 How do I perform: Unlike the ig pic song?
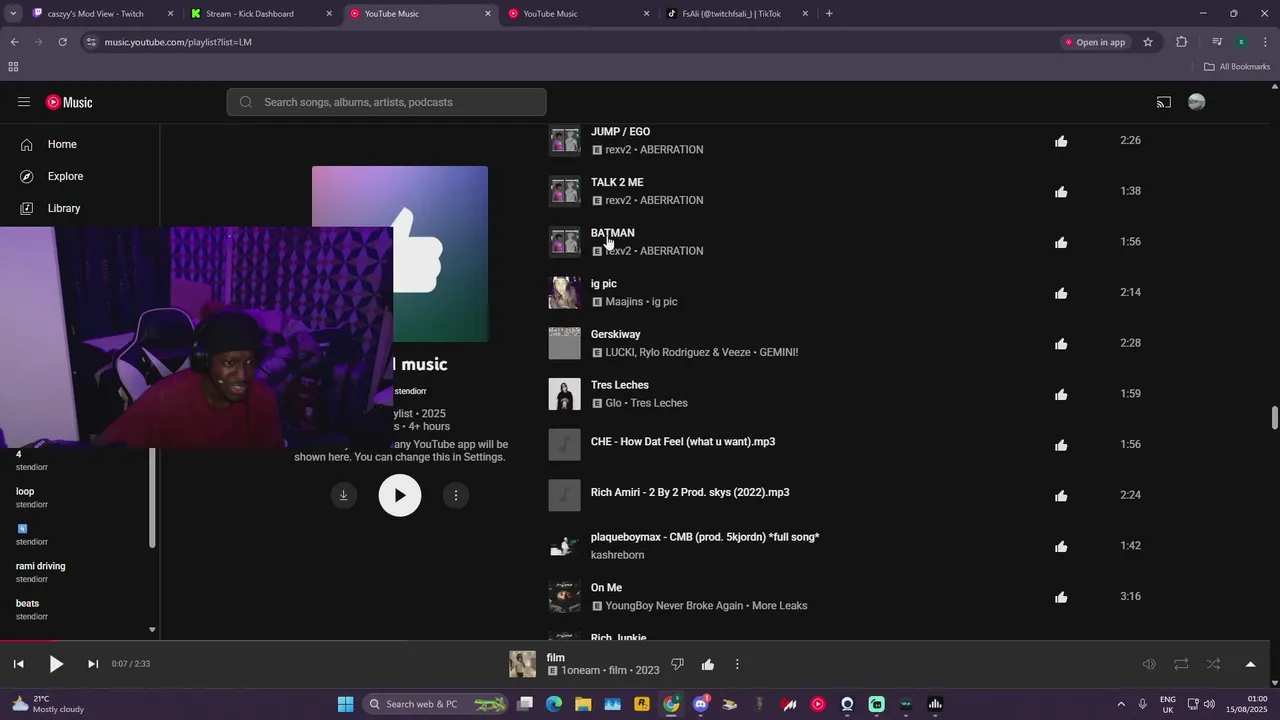pyautogui.click(x=1061, y=293)
